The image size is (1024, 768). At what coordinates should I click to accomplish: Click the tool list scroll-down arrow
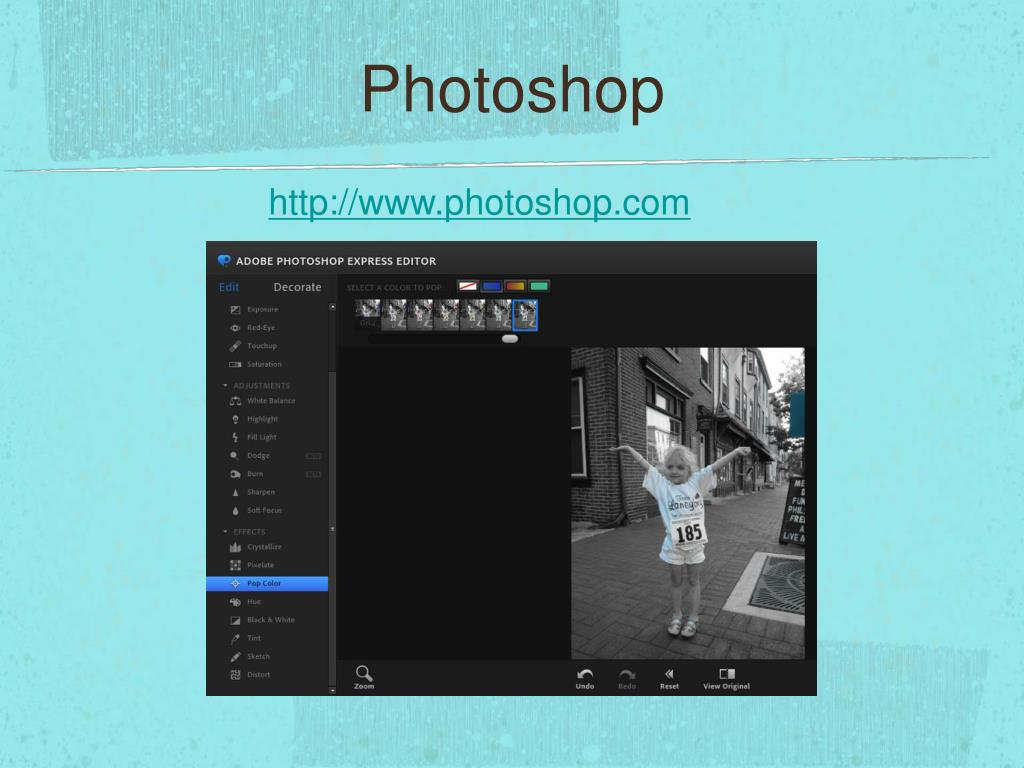(332, 690)
